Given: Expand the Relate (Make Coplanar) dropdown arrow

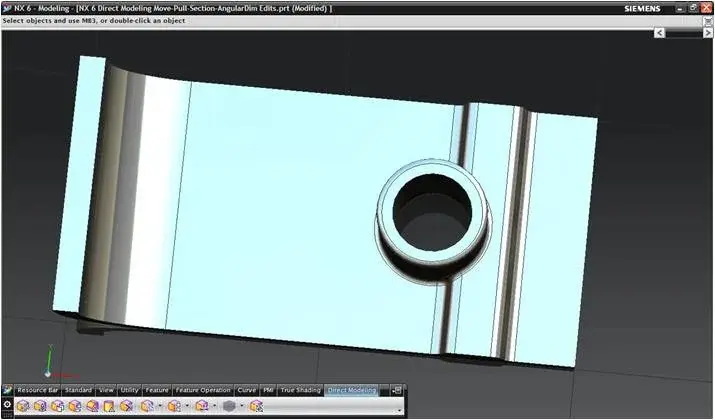Looking at the screenshot, I should 187,407.
